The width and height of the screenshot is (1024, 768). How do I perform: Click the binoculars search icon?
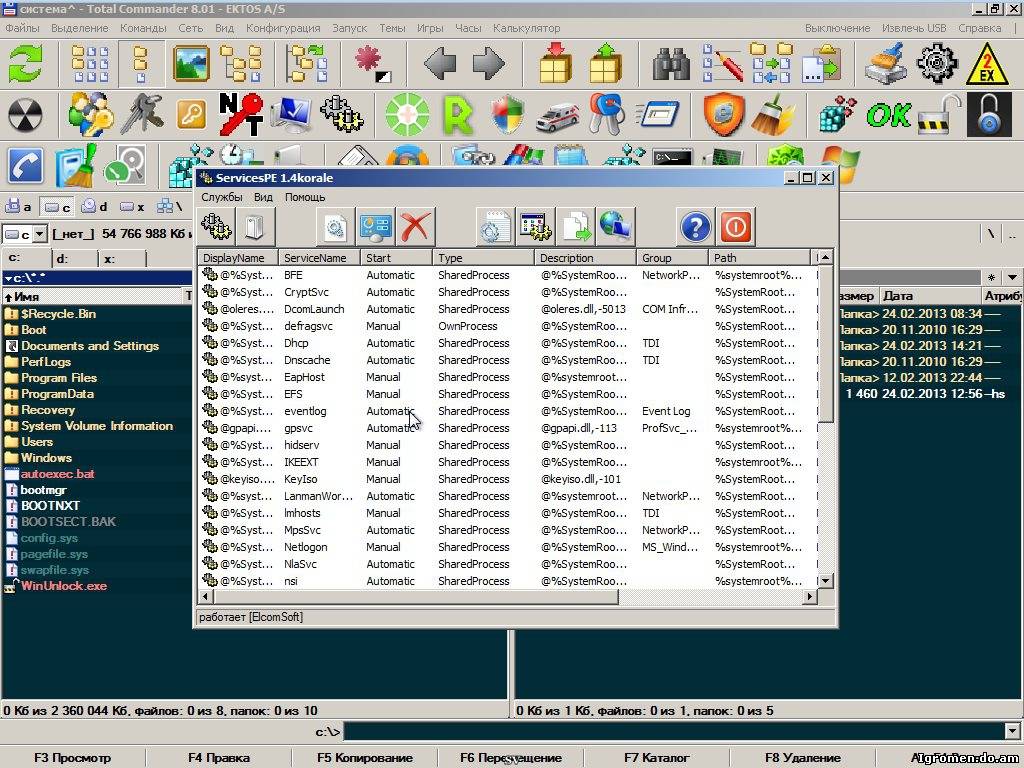671,64
